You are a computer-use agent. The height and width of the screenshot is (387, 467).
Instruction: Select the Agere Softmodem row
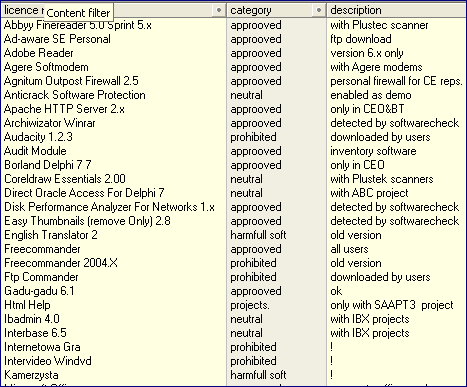[x=46, y=67]
